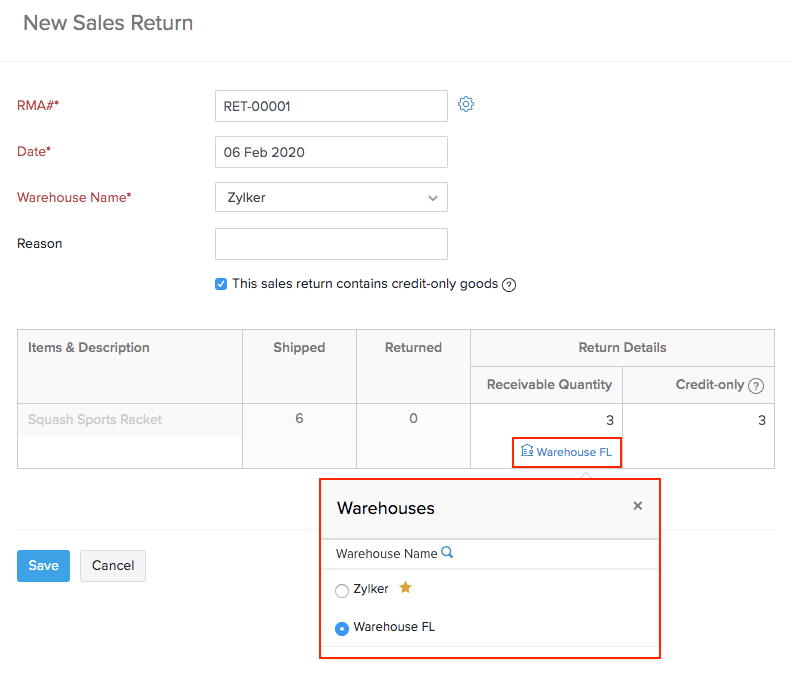Click the Warehouse Name dropdown chevron arrow
Viewport: 792px width, 676px height.
pos(433,198)
